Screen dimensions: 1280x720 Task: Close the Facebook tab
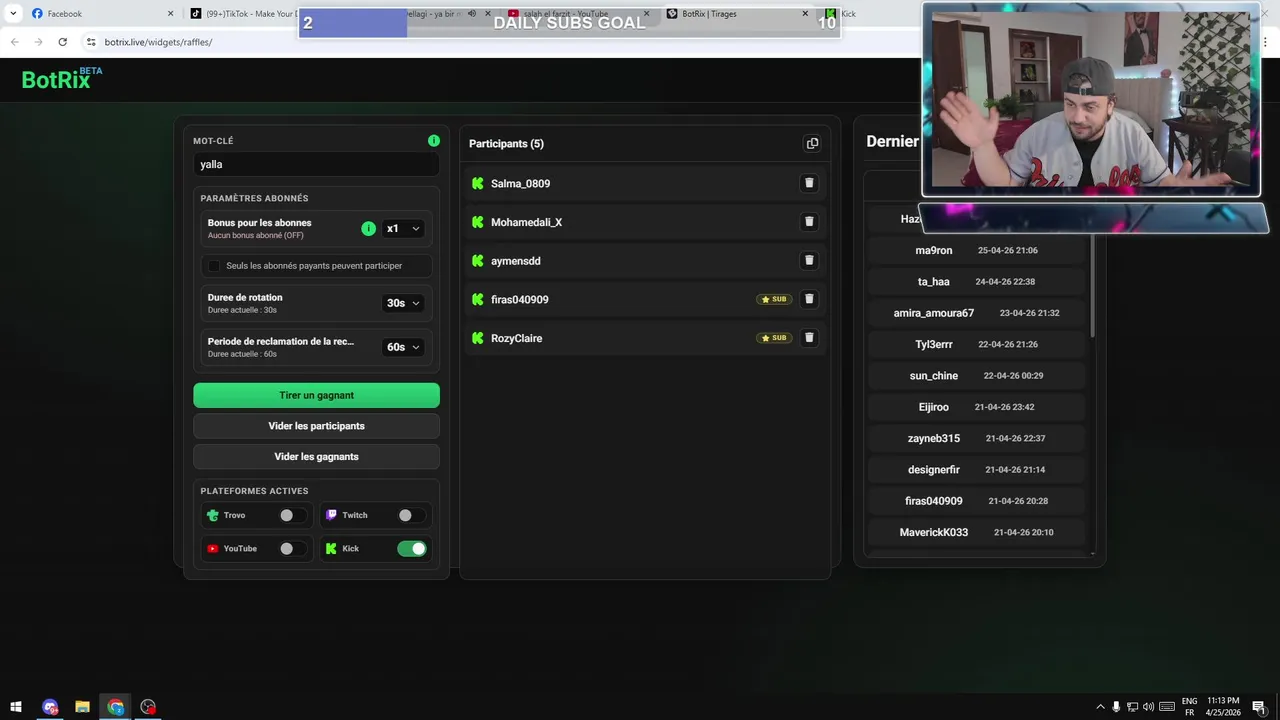coord(170,14)
